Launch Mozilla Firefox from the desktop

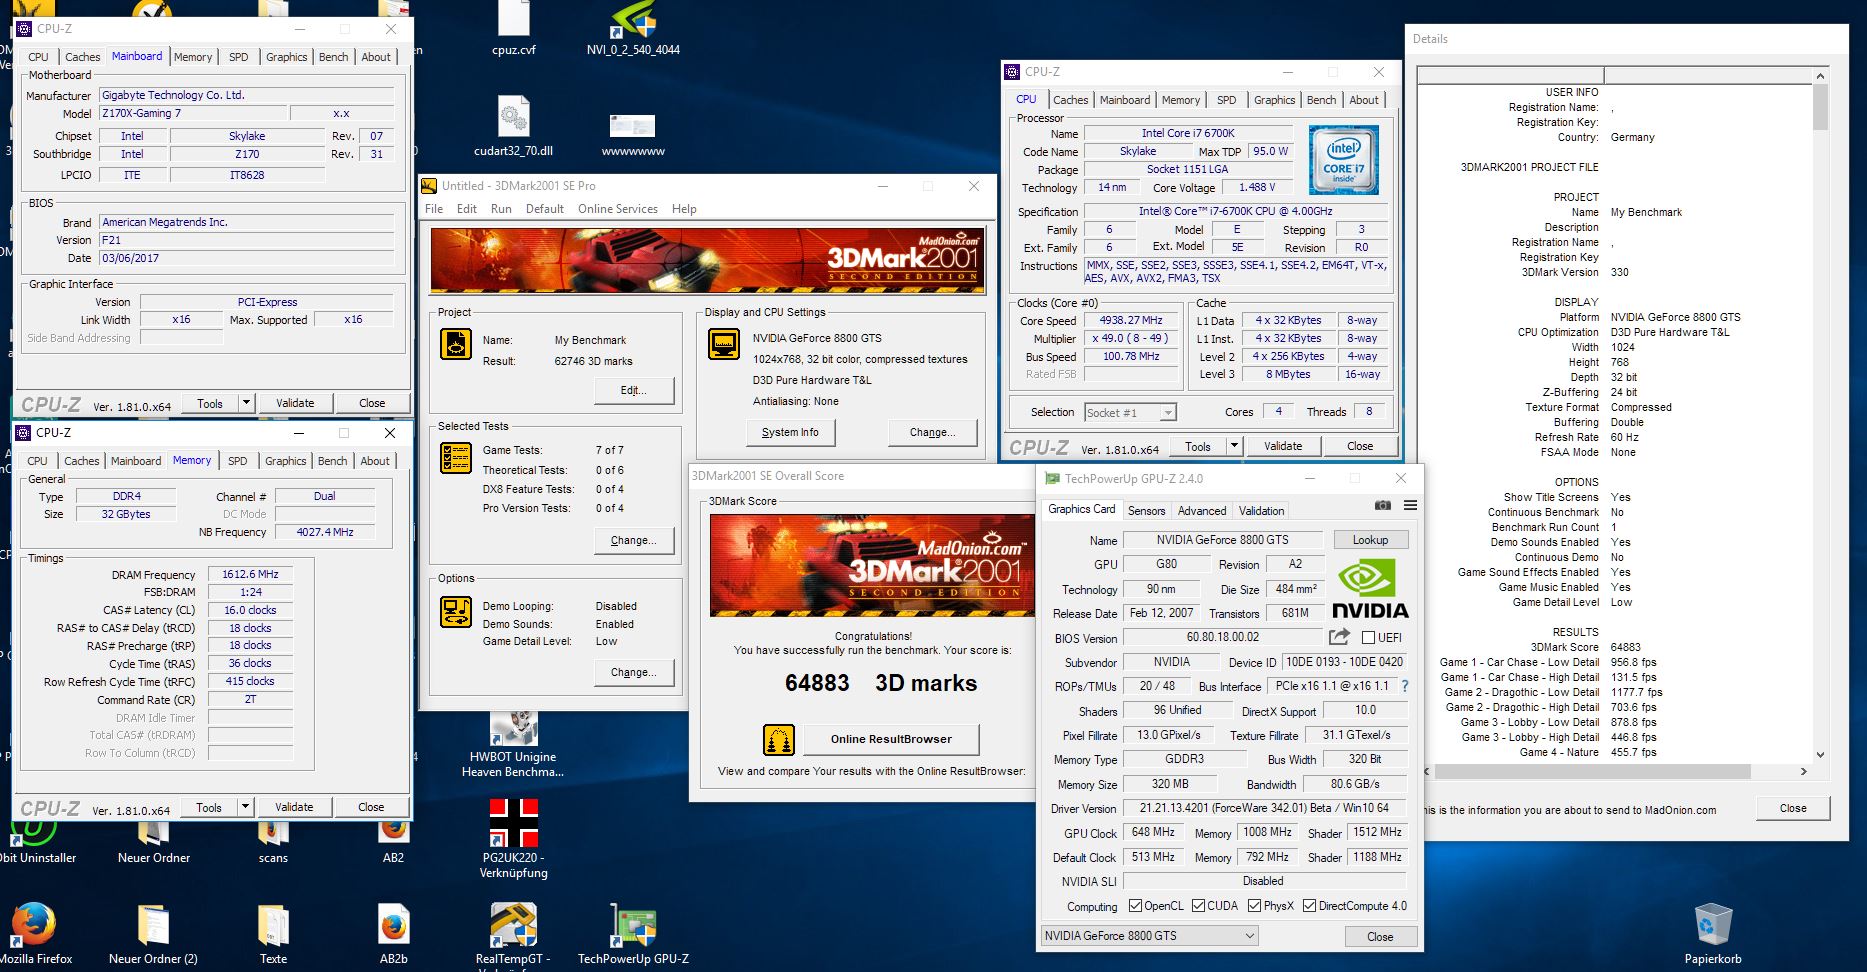point(35,933)
